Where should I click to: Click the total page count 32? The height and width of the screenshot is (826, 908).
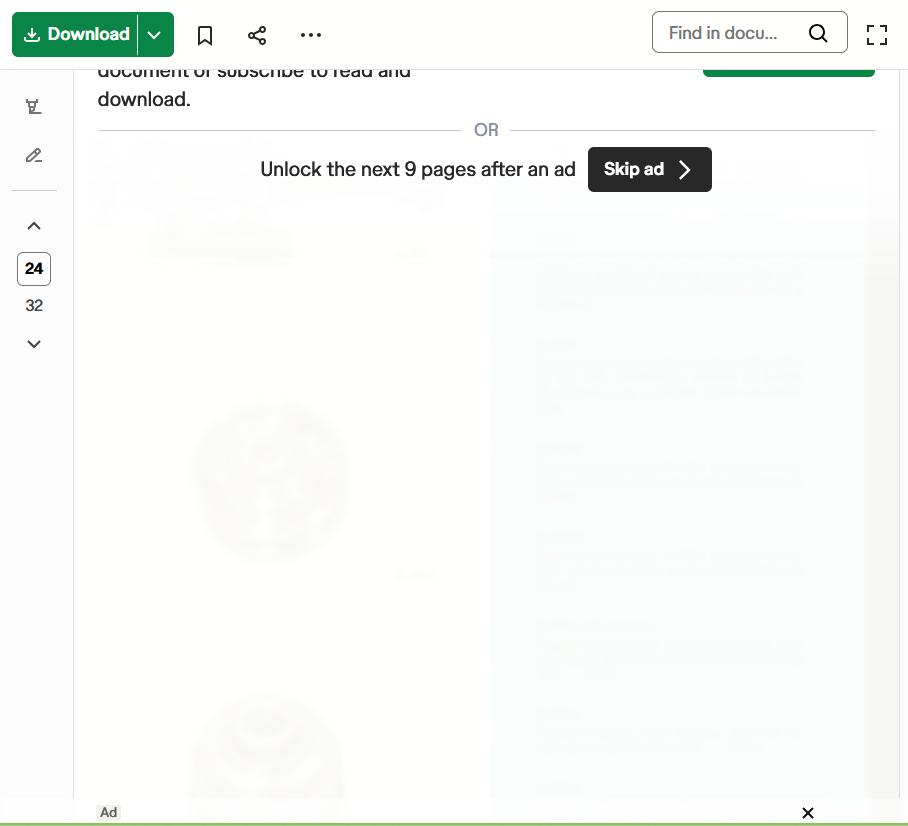pyautogui.click(x=34, y=306)
